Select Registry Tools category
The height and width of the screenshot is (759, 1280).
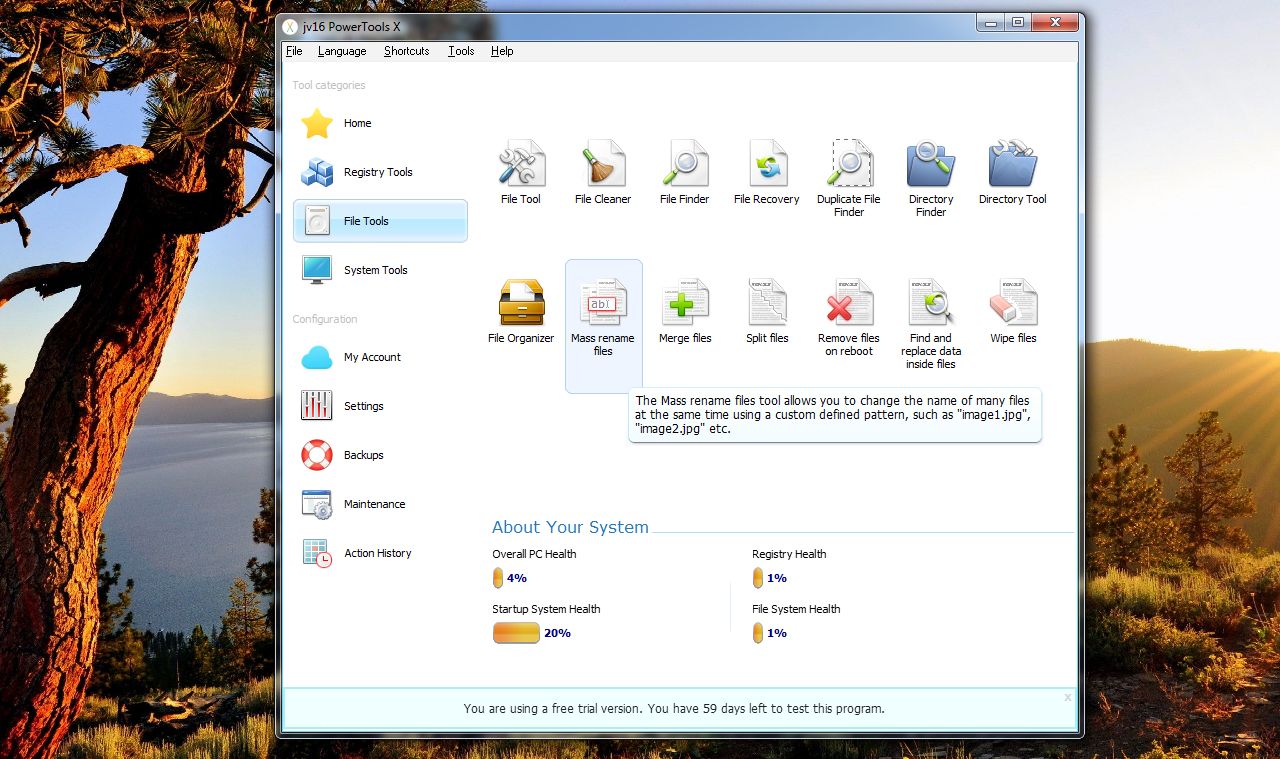click(x=380, y=172)
